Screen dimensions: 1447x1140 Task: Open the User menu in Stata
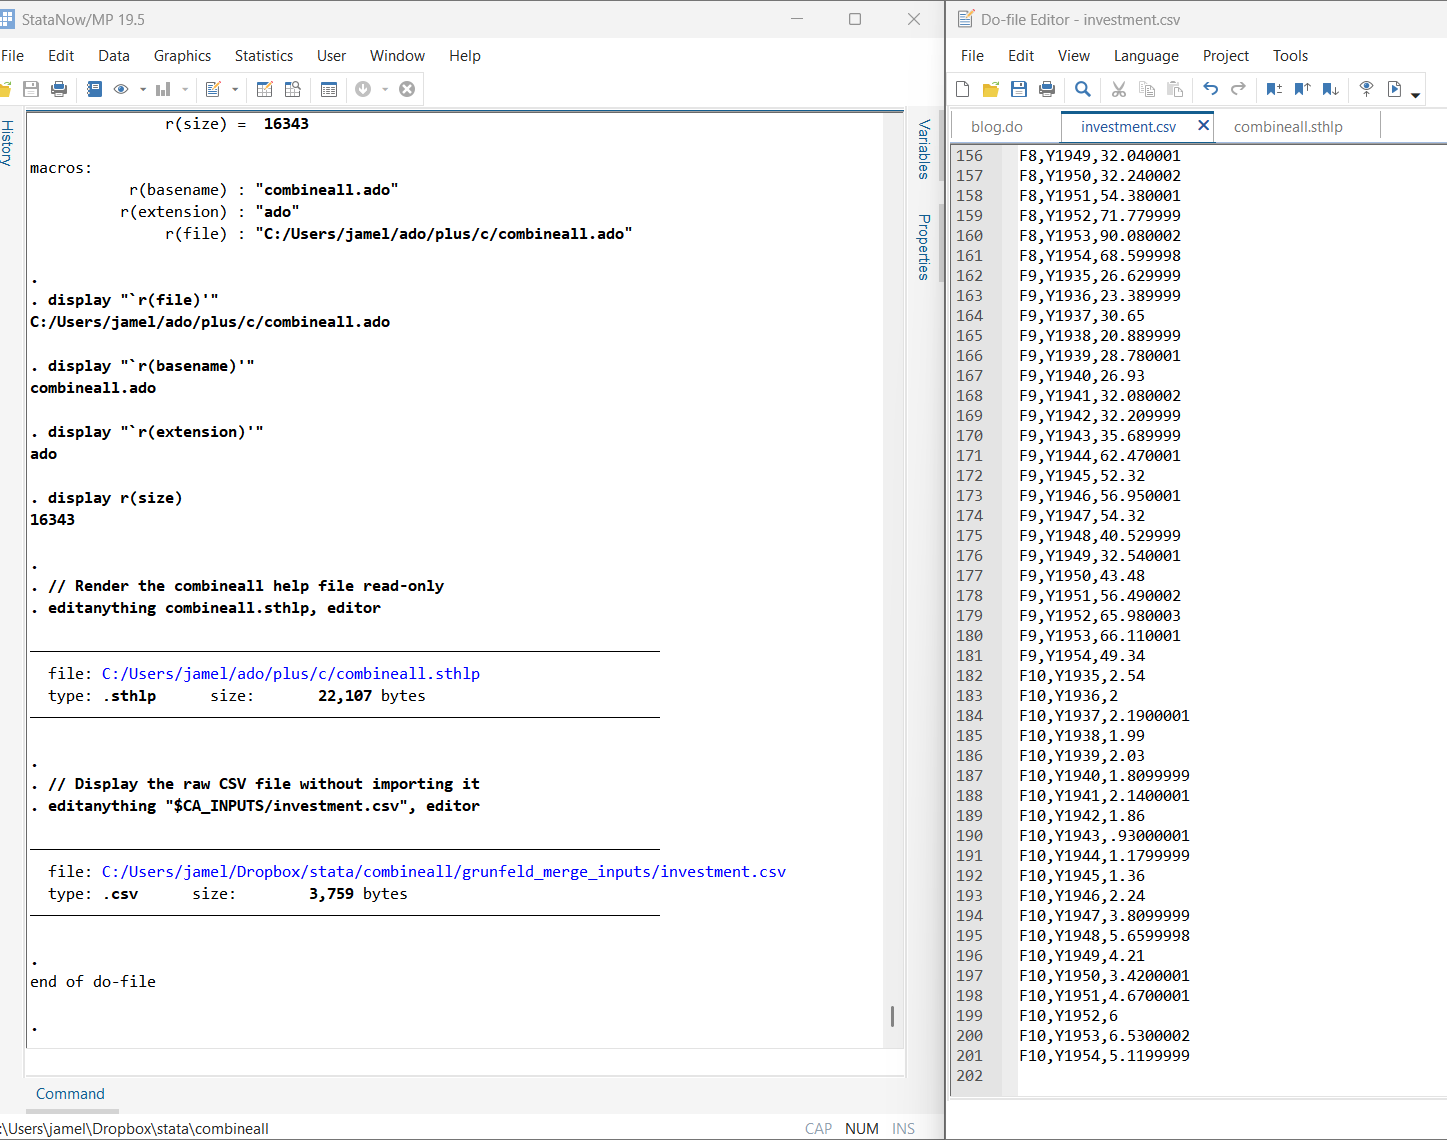pos(331,56)
